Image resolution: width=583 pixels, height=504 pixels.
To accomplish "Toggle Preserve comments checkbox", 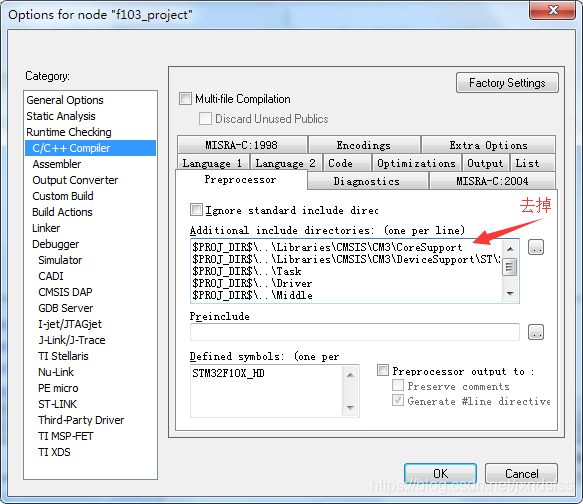I will pyautogui.click(x=398, y=385).
